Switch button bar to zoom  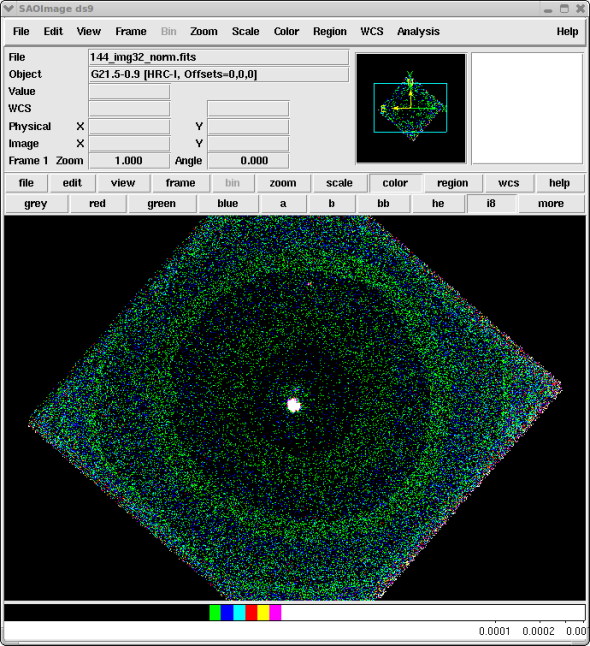coord(283,183)
